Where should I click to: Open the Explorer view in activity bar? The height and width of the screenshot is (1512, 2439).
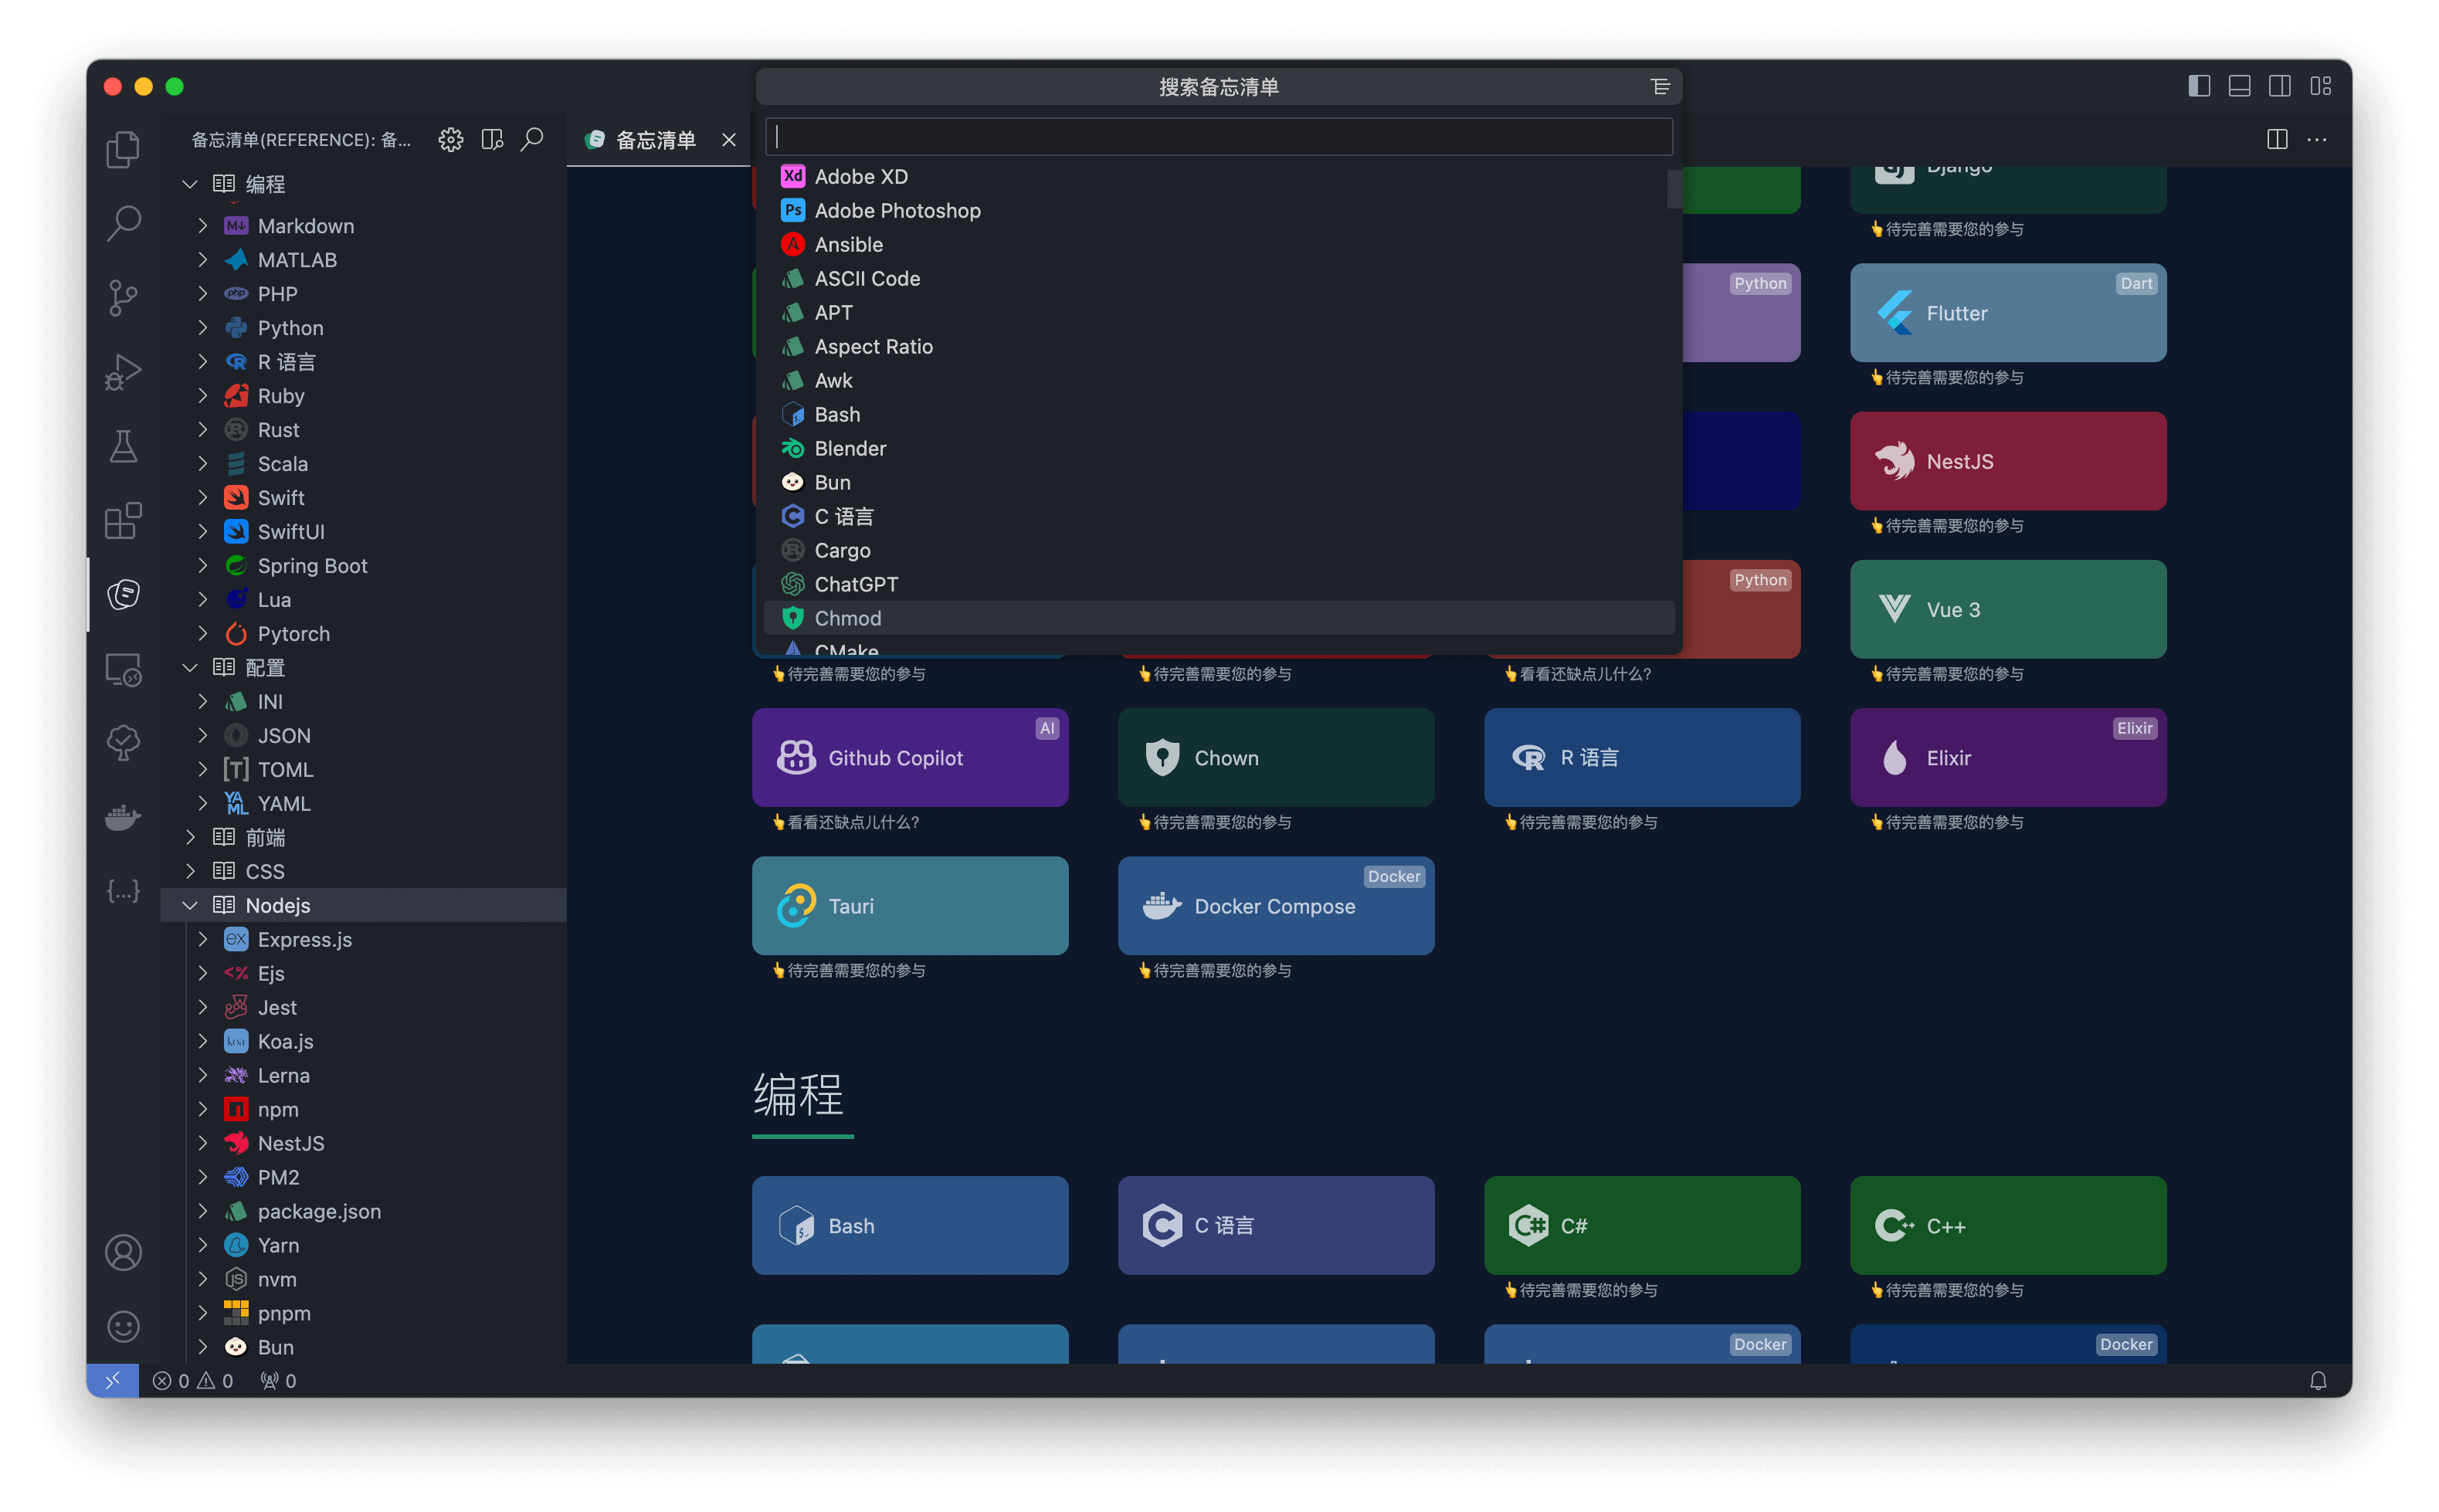[x=123, y=150]
